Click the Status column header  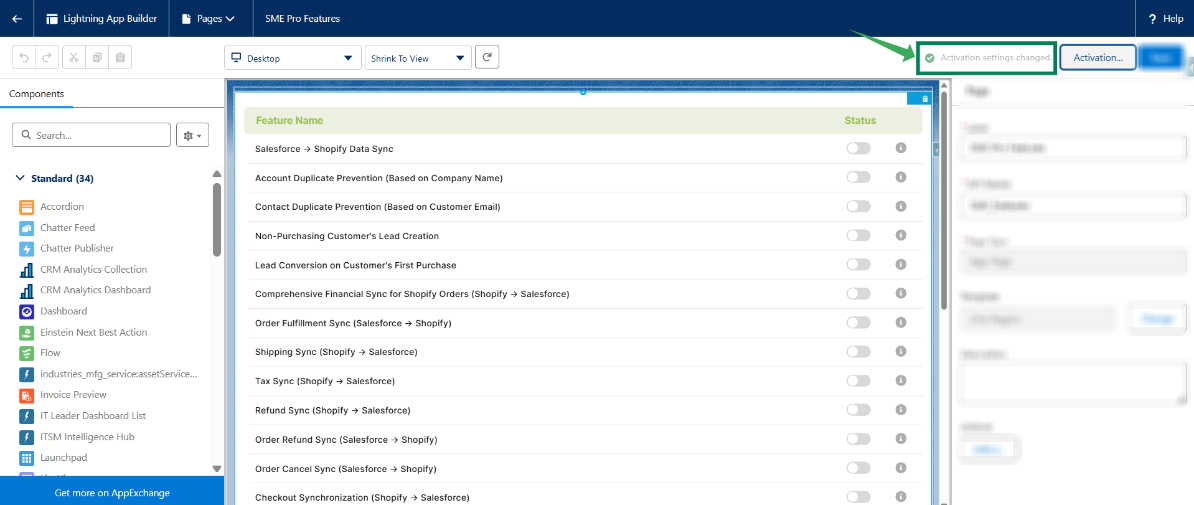(x=860, y=120)
